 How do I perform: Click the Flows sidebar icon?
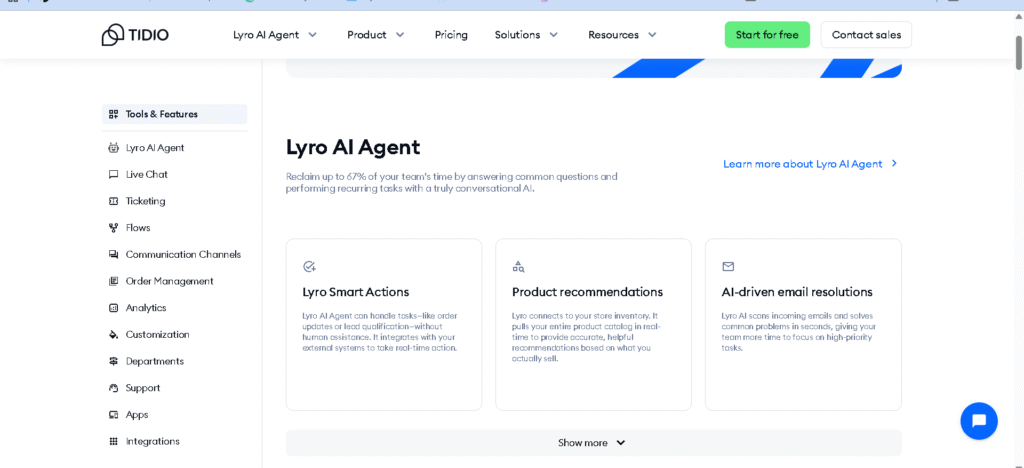coord(113,228)
